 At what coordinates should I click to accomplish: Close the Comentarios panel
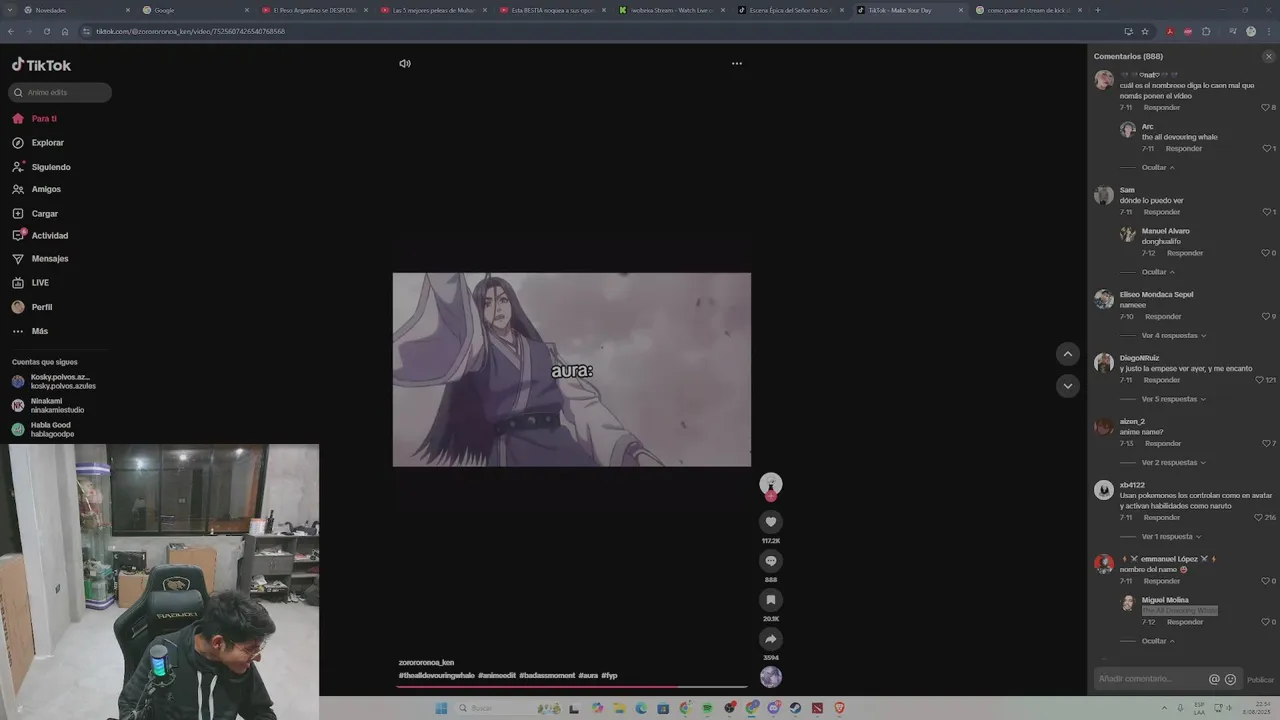(1269, 56)
